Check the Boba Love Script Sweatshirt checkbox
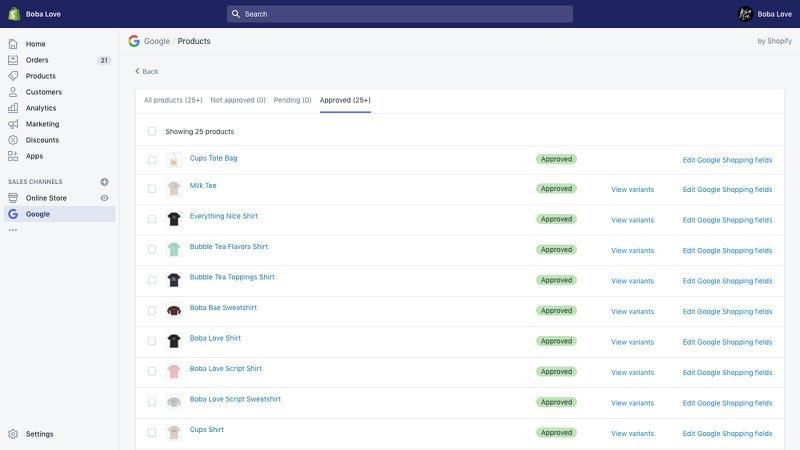 pos(152,402)
